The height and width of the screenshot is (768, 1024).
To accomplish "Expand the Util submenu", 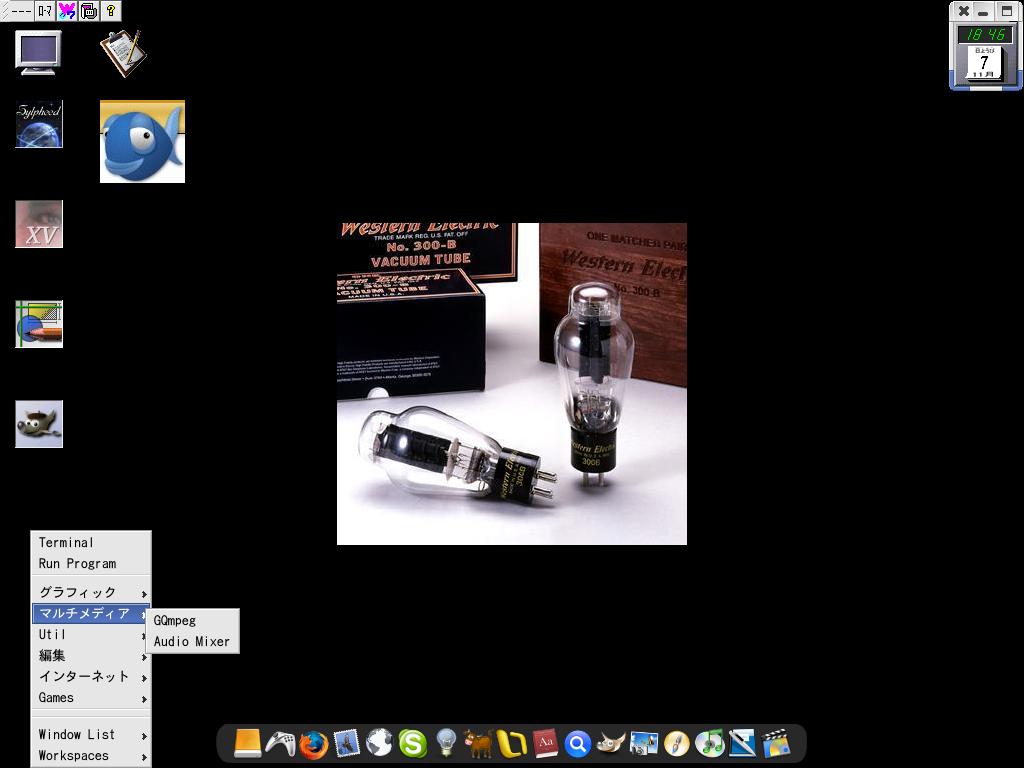I will coord(91,634).
